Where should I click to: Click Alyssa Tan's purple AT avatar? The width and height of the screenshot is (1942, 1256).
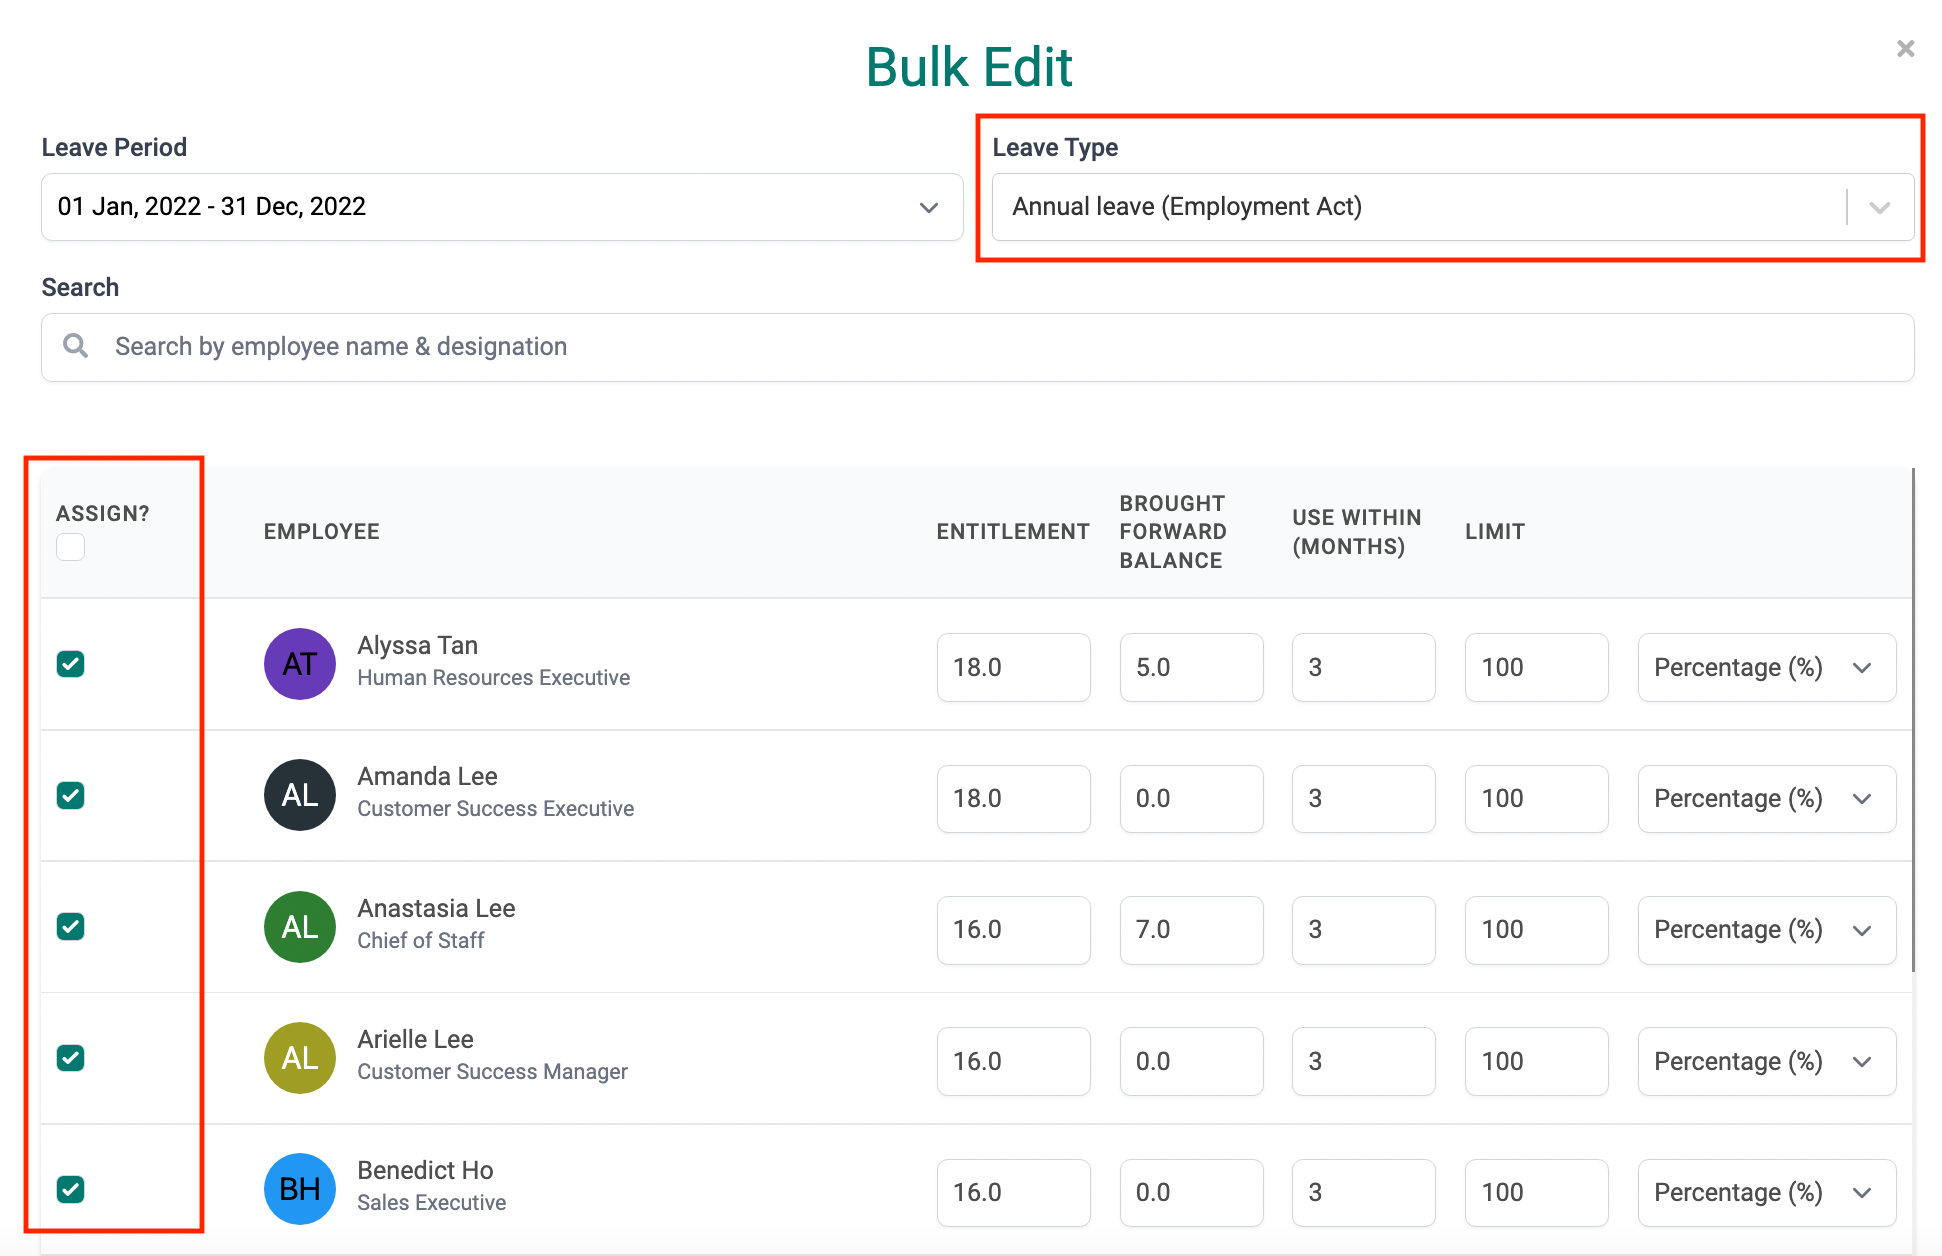click(x=299, y=664)
